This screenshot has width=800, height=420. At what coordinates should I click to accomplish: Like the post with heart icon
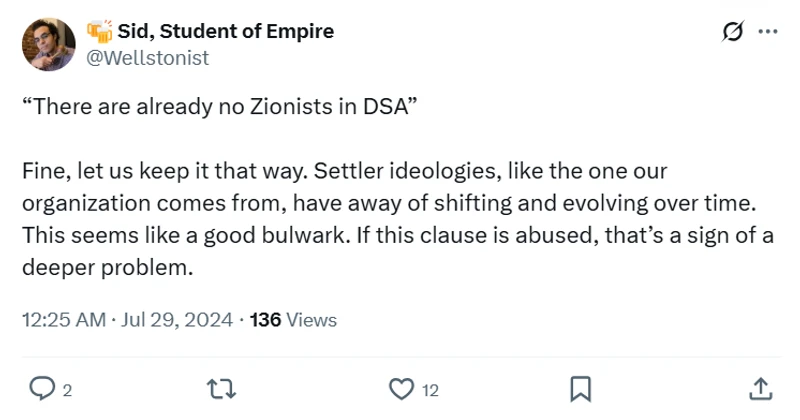pyautogui.click(x=401, y=387)
